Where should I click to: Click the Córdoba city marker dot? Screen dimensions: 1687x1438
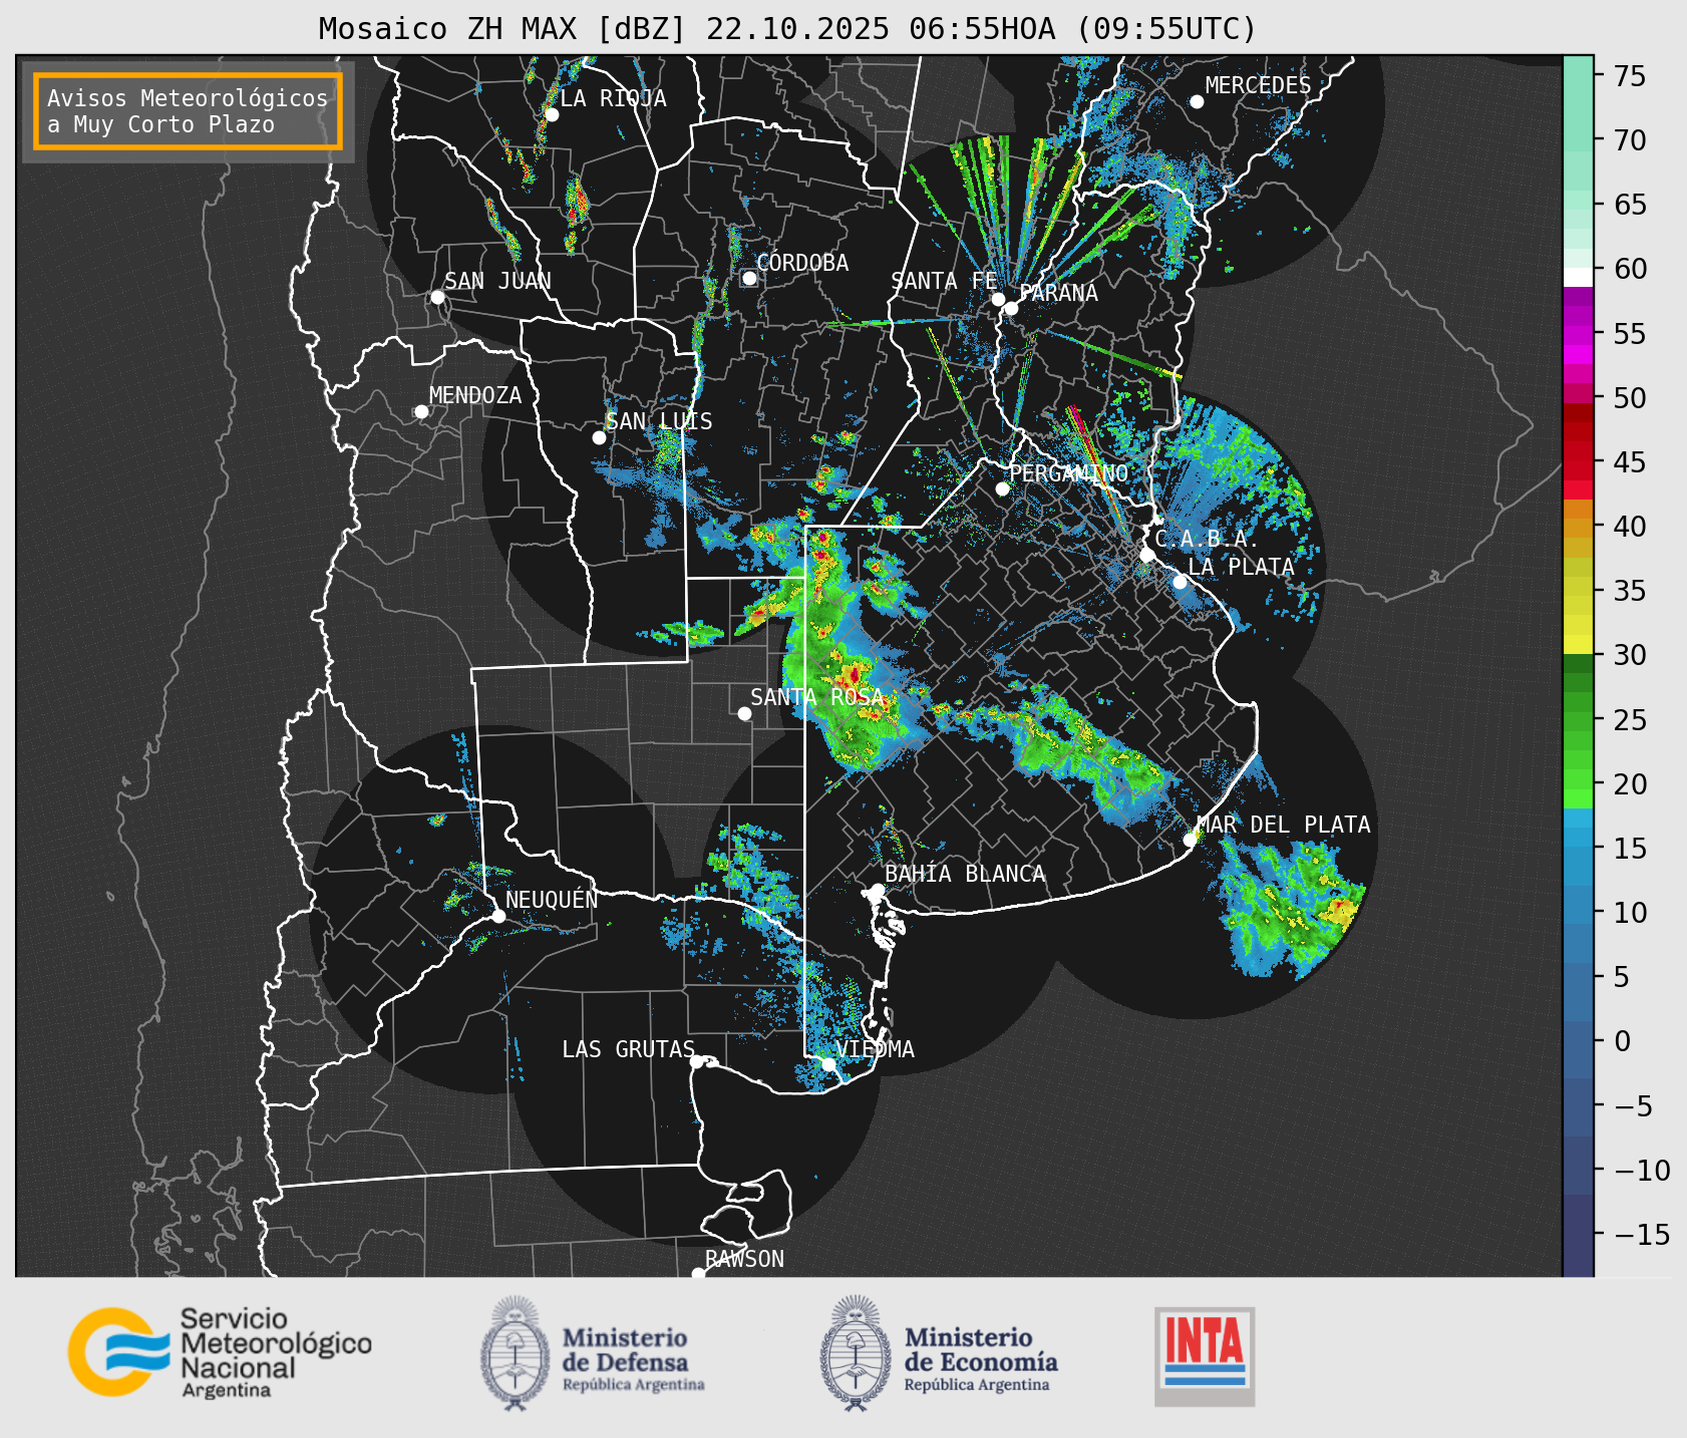click(x=749, y=278)
